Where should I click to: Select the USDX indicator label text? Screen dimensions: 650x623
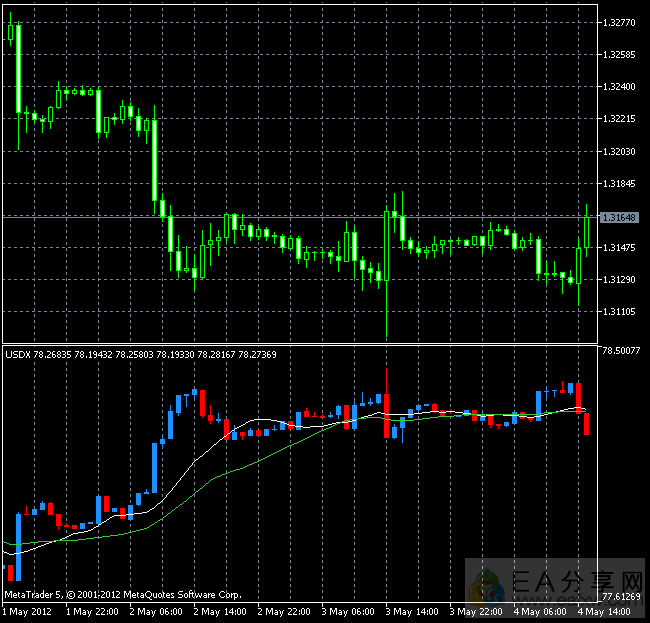pyautogui.click(x=141, y=354)
